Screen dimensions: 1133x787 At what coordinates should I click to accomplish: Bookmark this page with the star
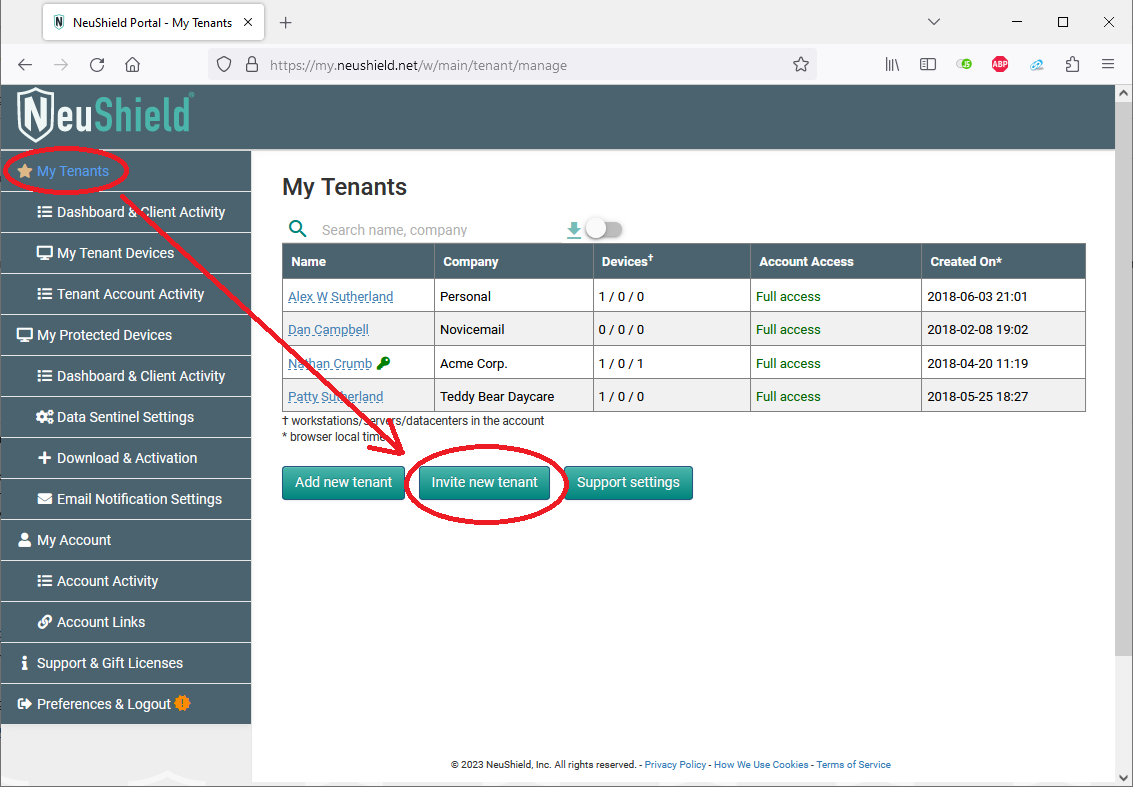(x=801, y=65)
